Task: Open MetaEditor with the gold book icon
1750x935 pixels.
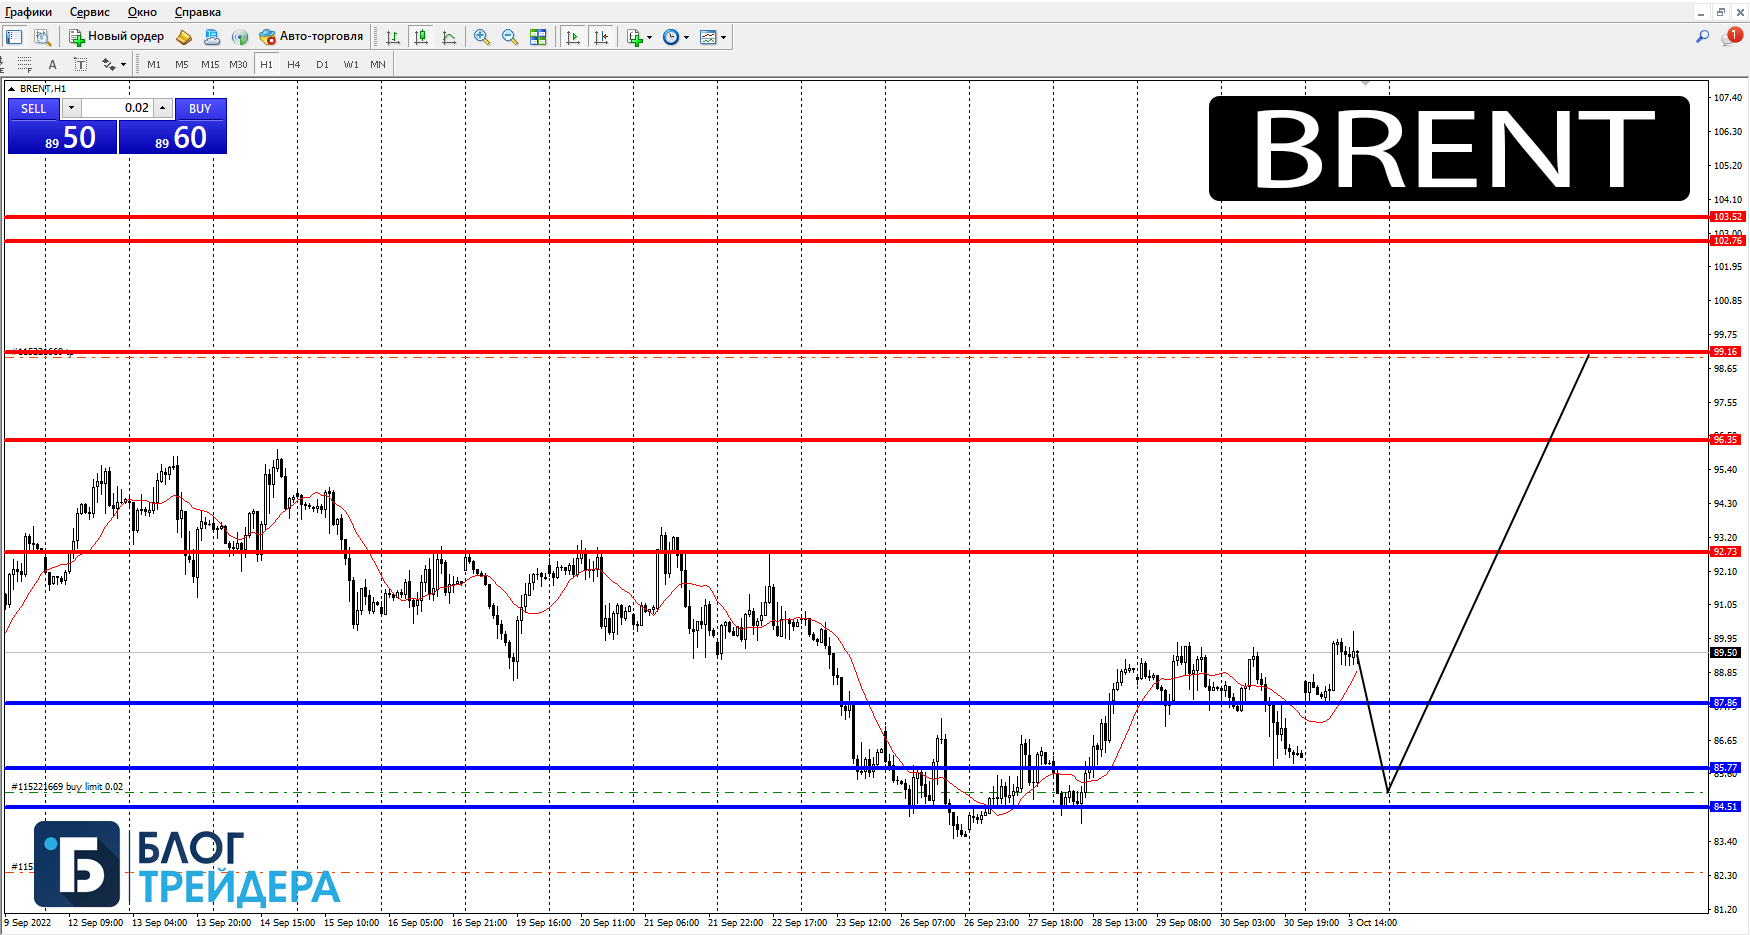Action: (x=184, y=37)
